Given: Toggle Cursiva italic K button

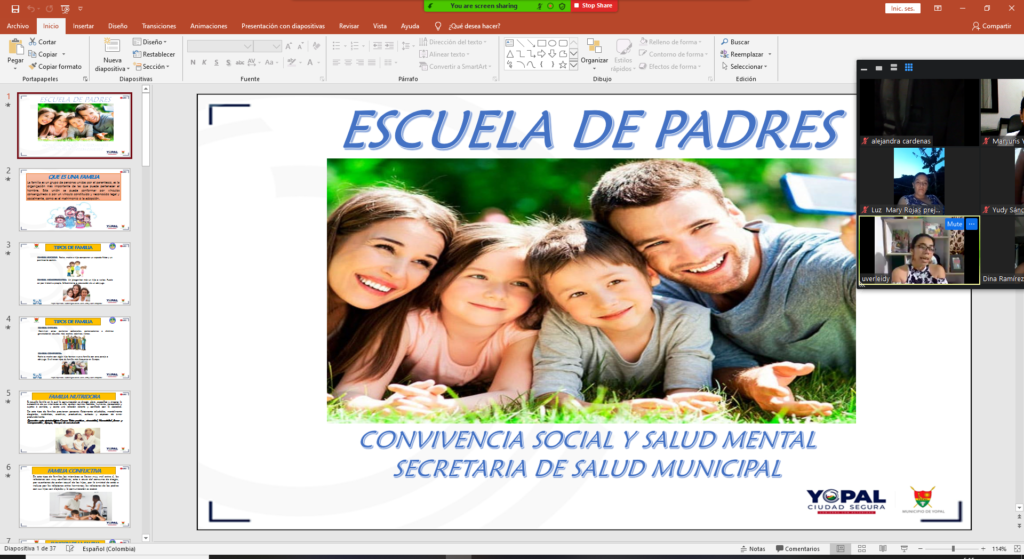Looking at the screenshot, I should tap(204, 63).
